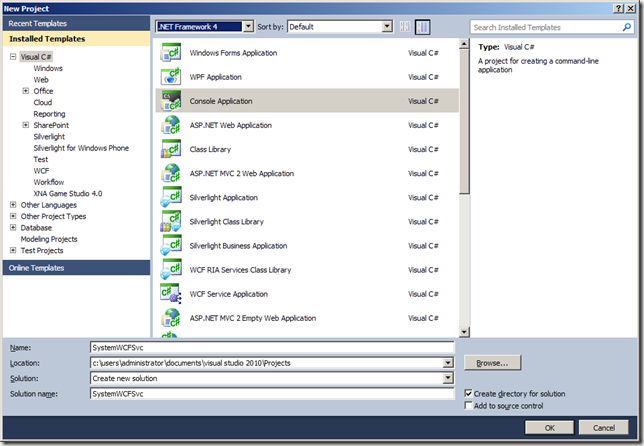Image resolution: width=644 pixels, height=446 pixels.
Task: Click the search magnifier icon
Action: (x=627, y=27)
